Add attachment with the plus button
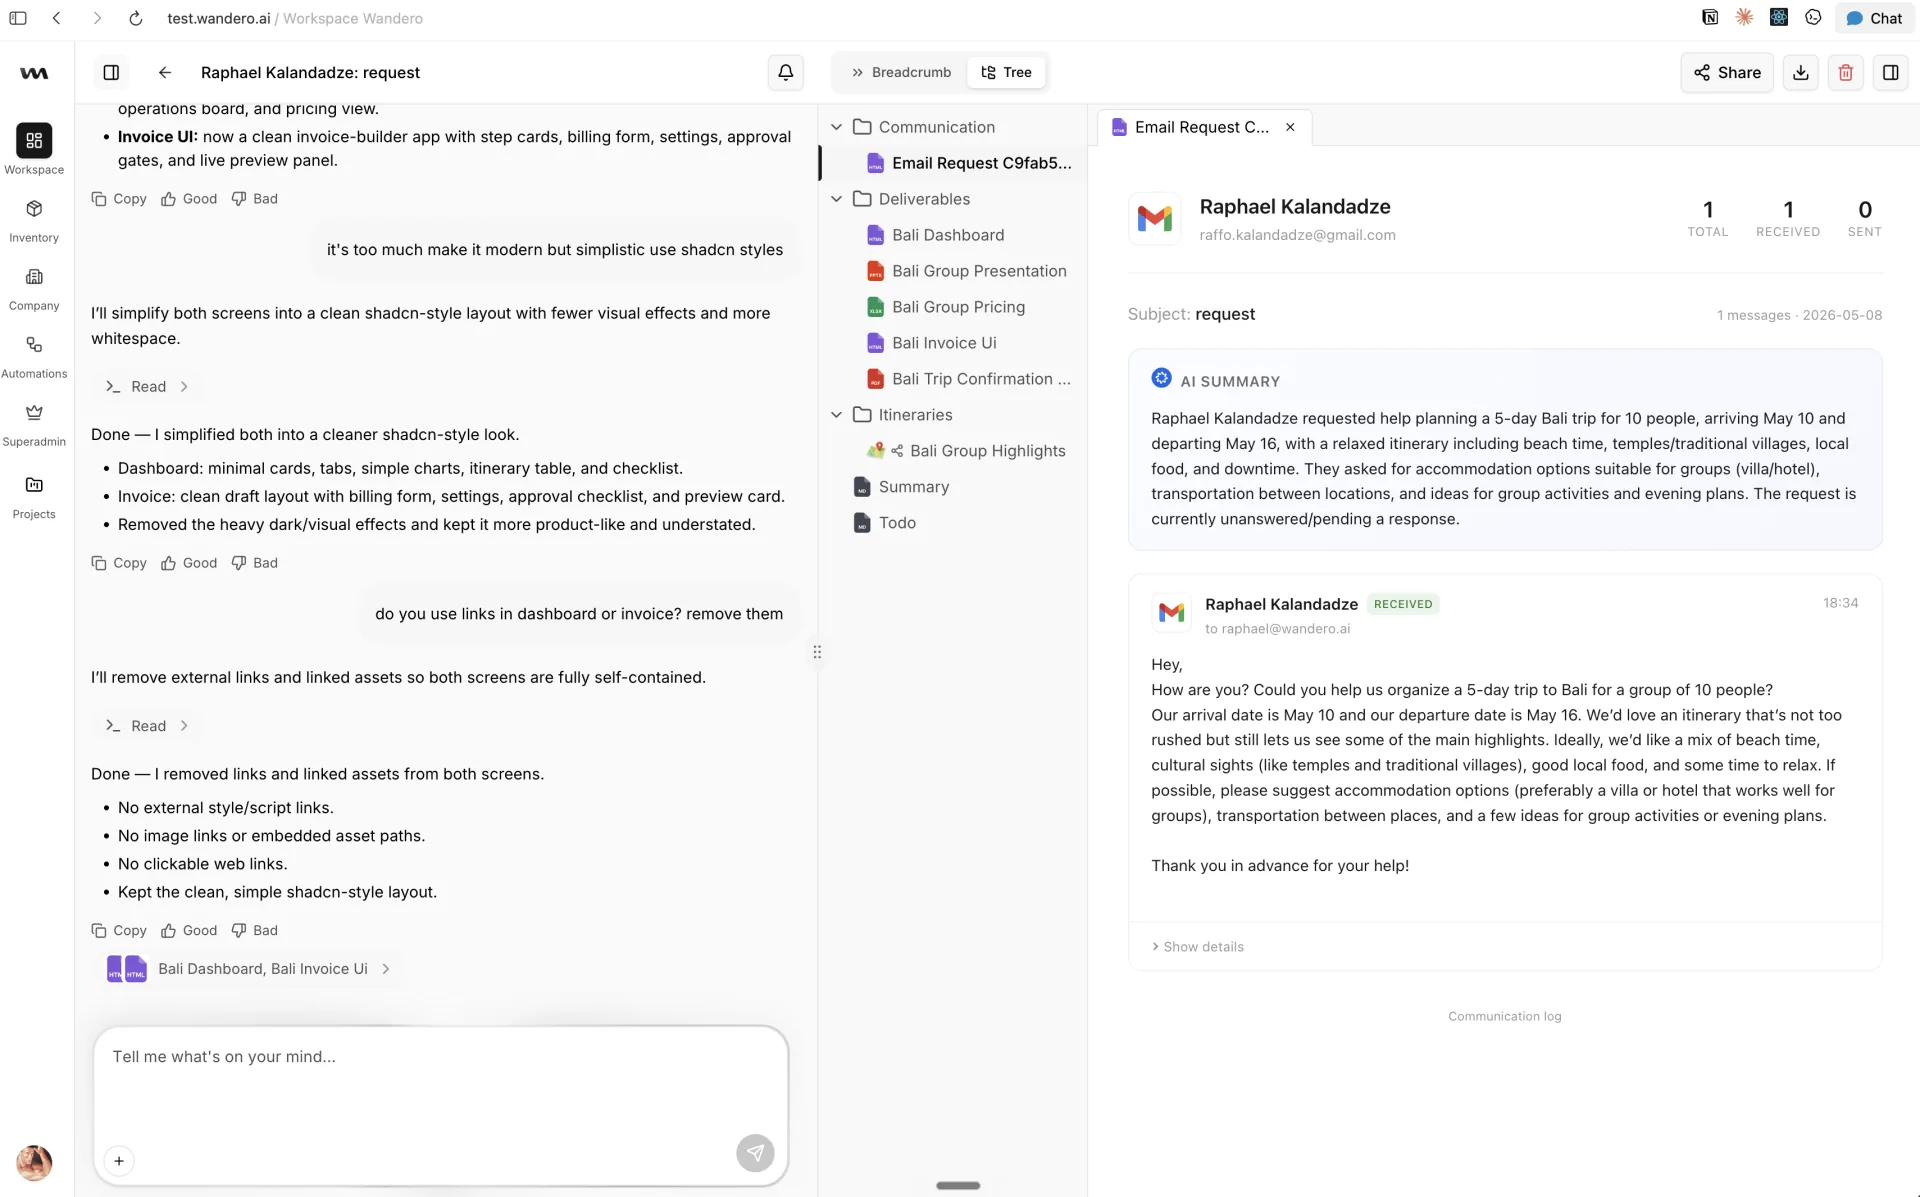 pyautogui.click(x=119, y=1161)
